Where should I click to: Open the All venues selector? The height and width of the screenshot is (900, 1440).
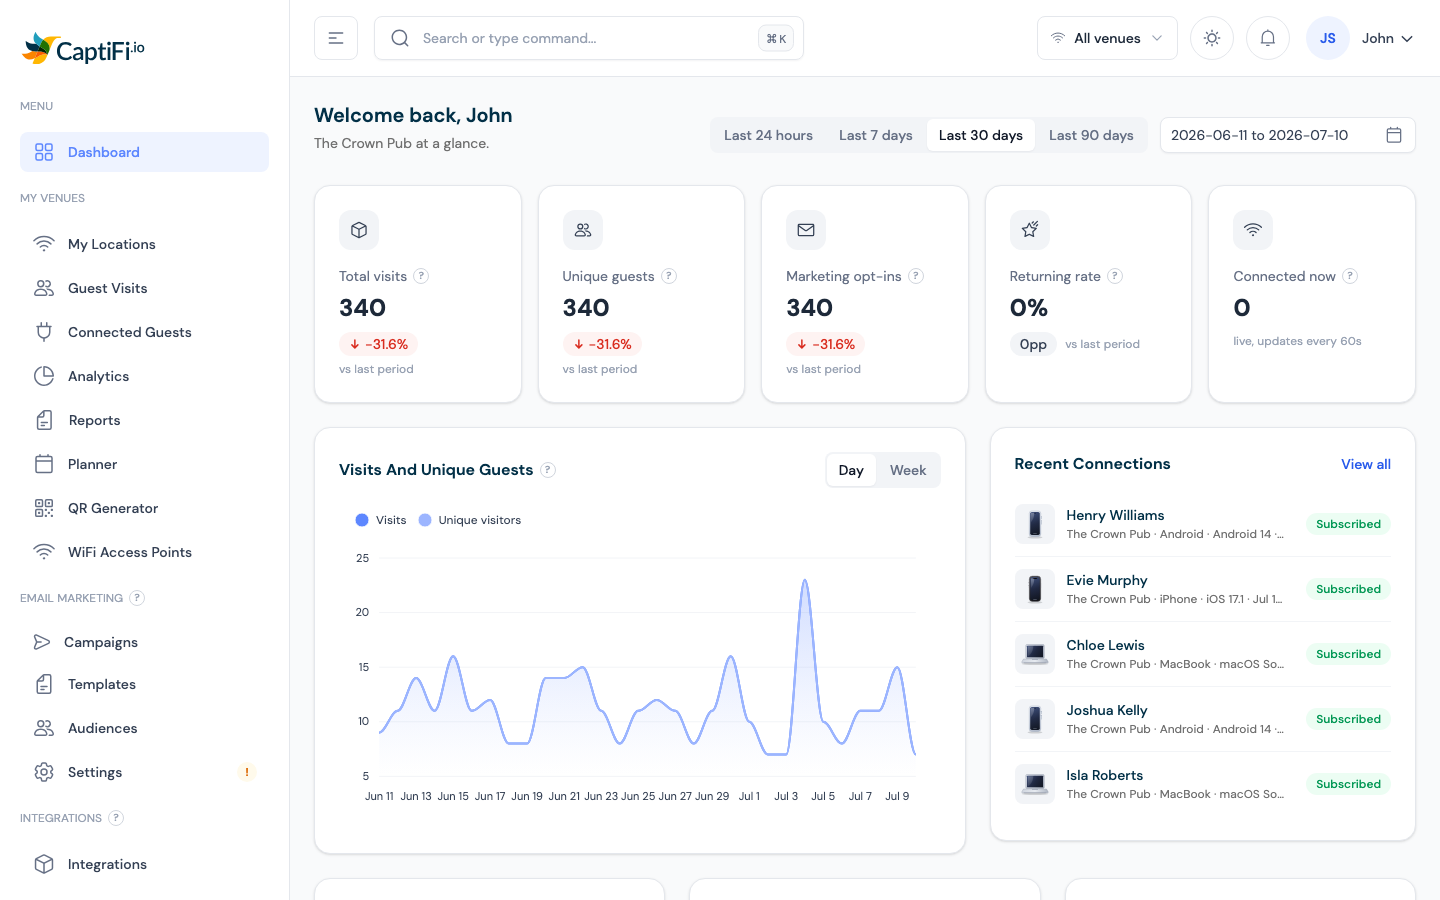[x=1107, y=38]
